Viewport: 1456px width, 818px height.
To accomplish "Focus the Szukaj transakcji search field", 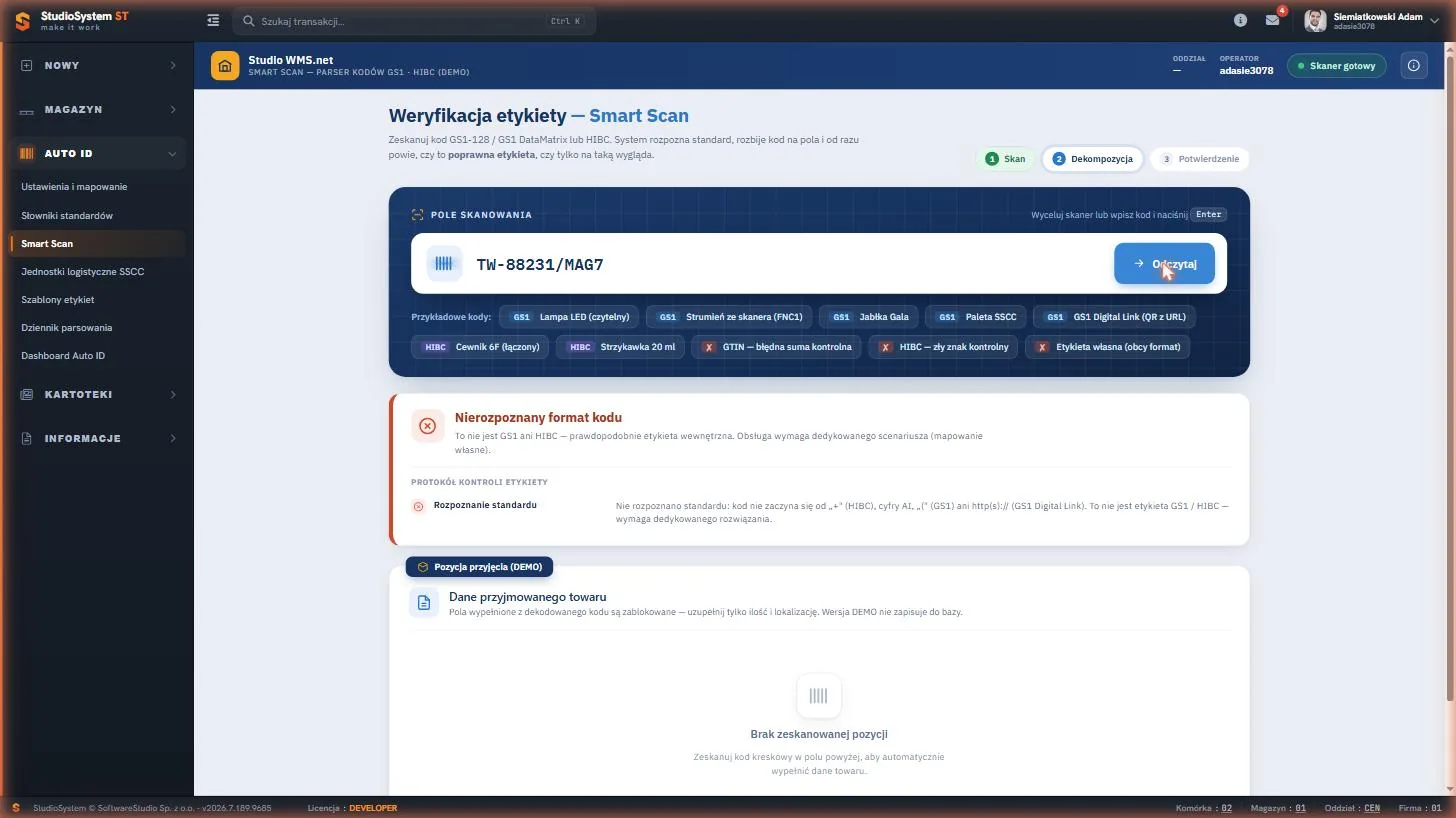I will click(x=414, y=21).
